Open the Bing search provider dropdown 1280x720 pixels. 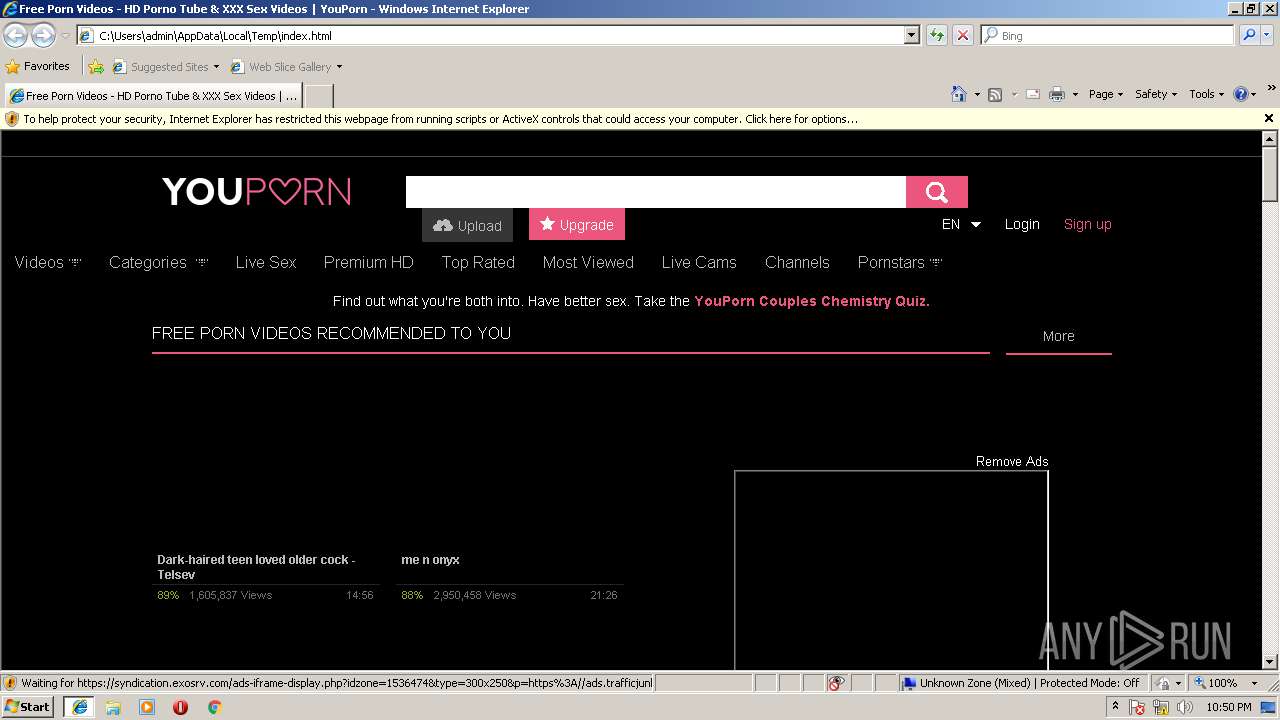click(x=1267, y=35)
